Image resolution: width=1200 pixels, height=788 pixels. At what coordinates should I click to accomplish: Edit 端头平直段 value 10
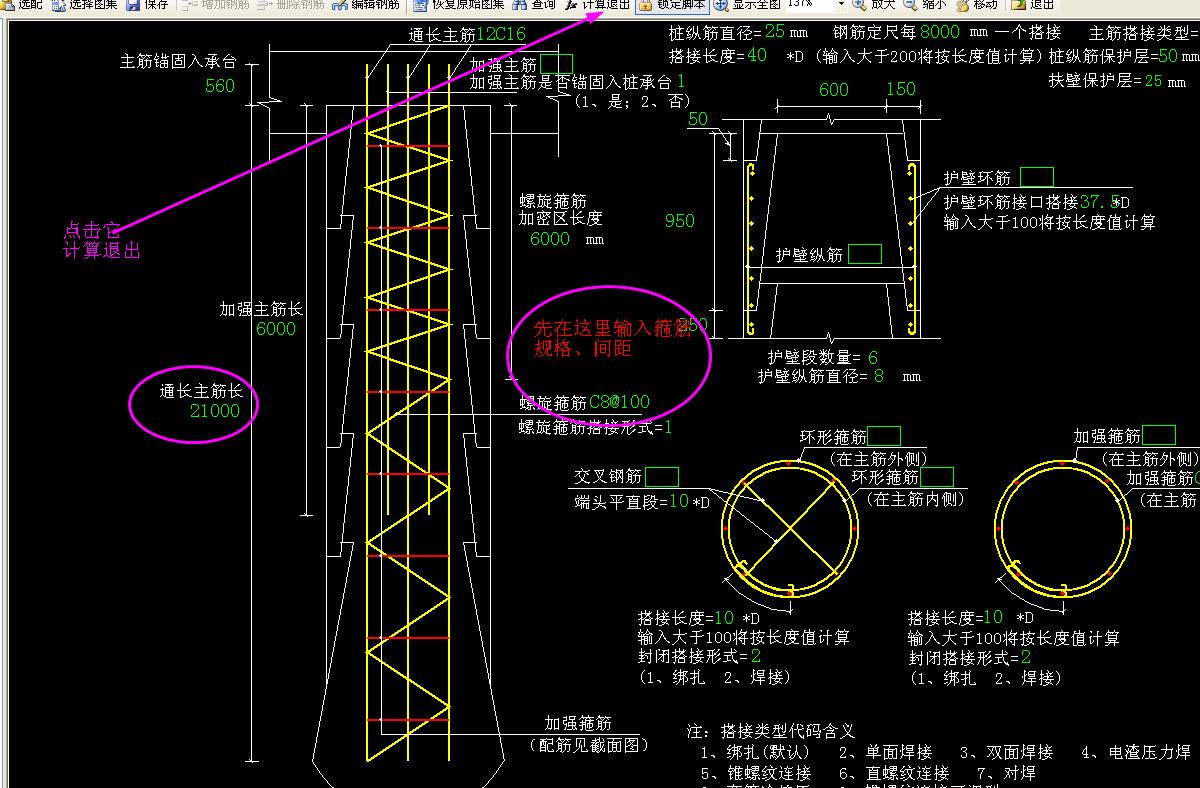678,501
